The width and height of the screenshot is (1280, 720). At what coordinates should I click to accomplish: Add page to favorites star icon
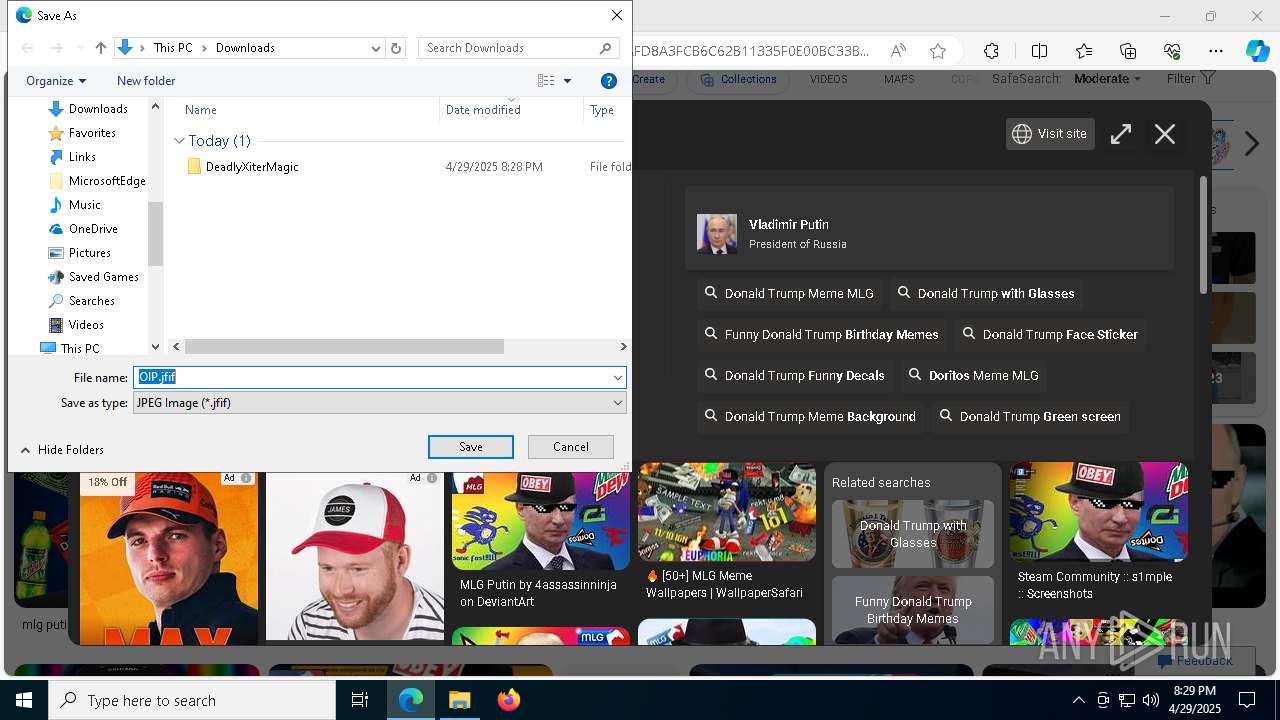click(x=938, y=51)
